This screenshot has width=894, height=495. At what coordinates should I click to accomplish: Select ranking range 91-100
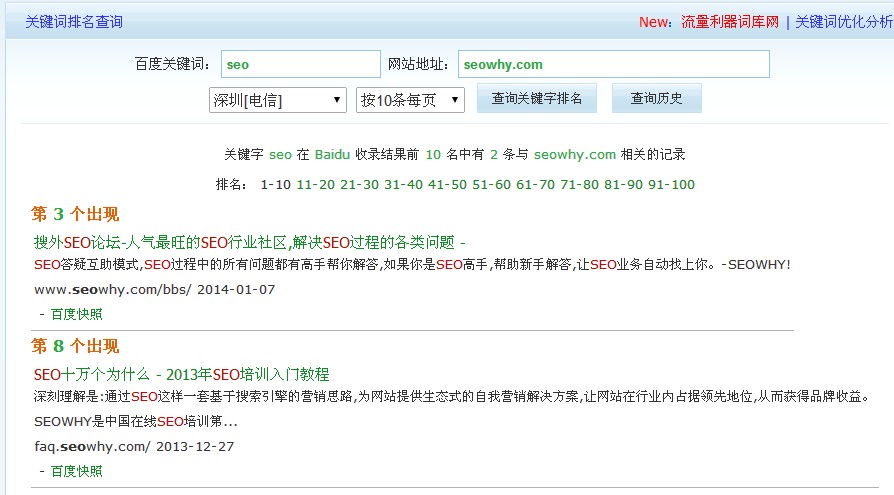click(672, 185)
